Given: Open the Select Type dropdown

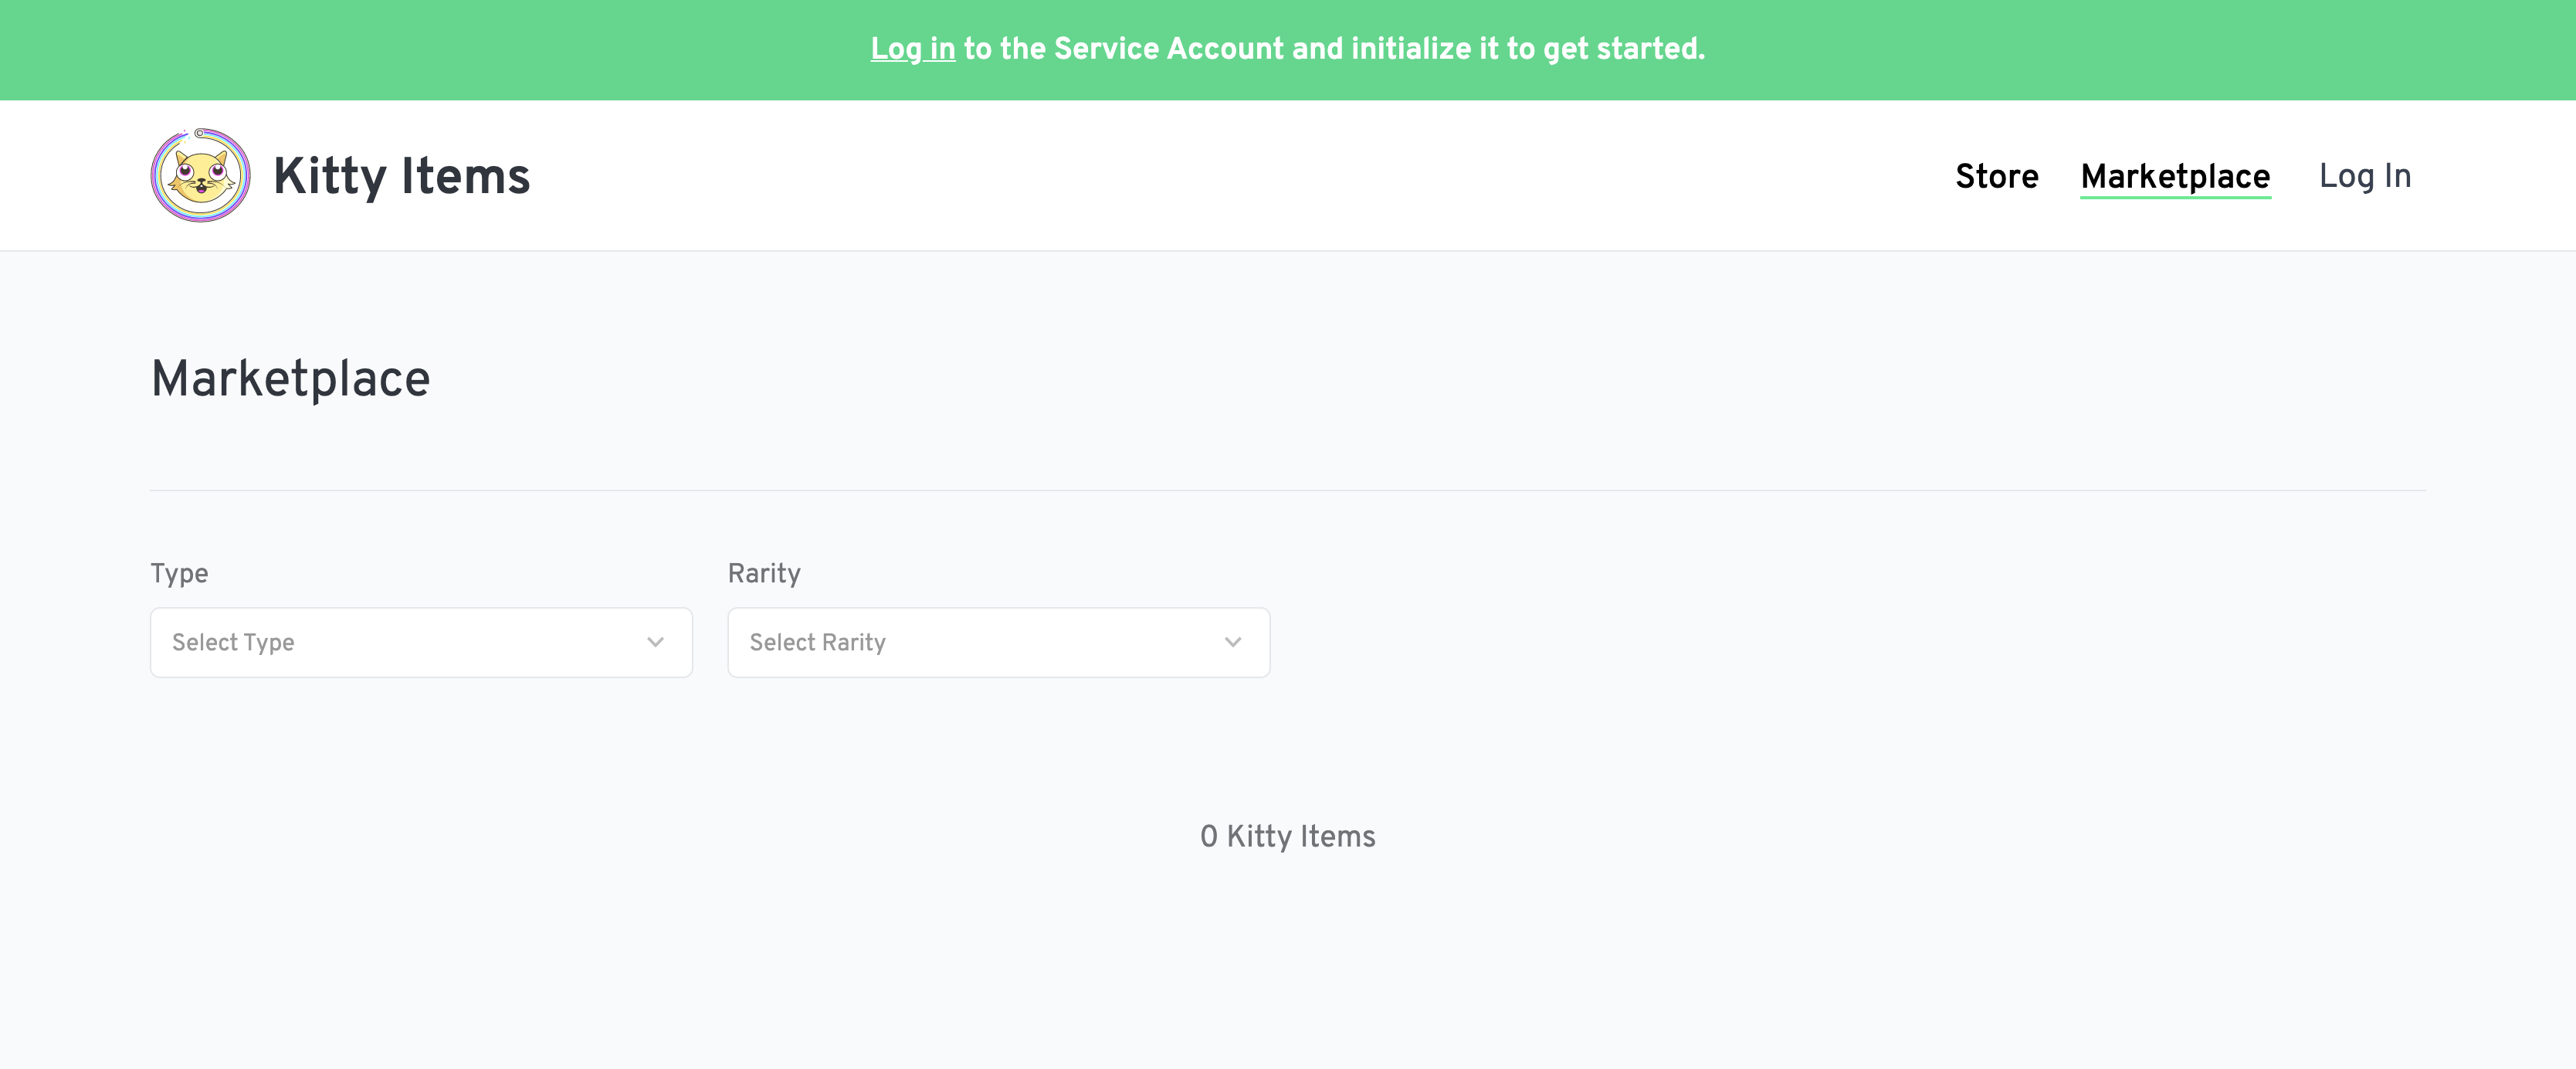Looking at the screenshot, I should pyautogui.click(x=420, y=642).
